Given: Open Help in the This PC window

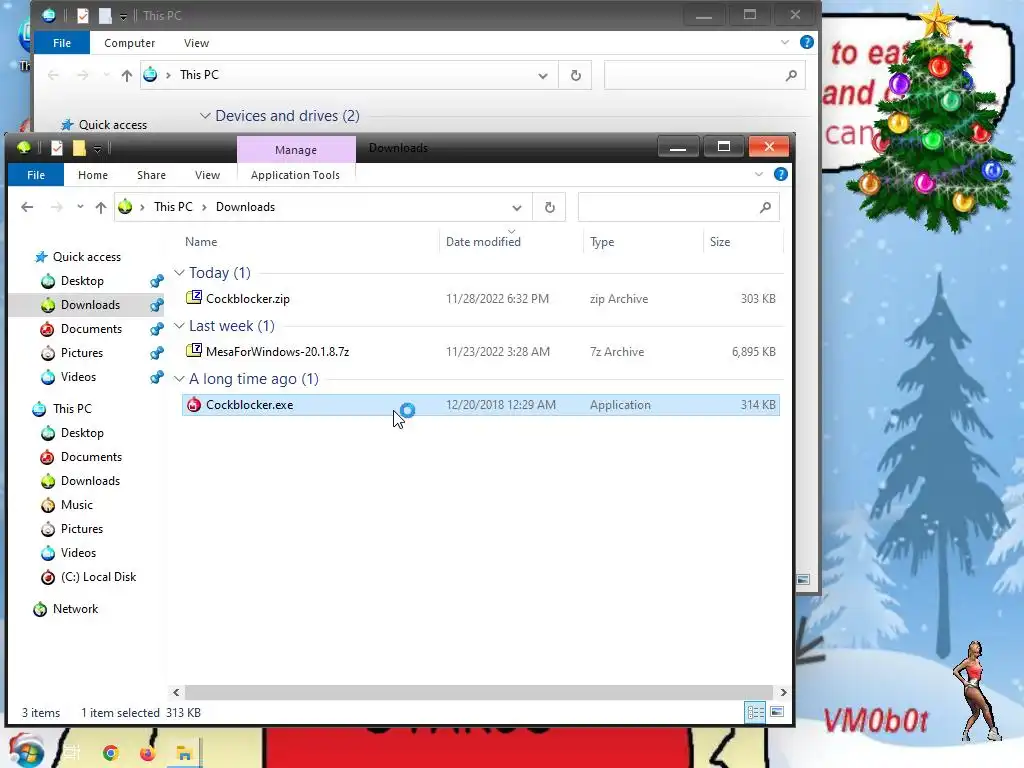Looking at the screenshot, I should coord(807,42).
